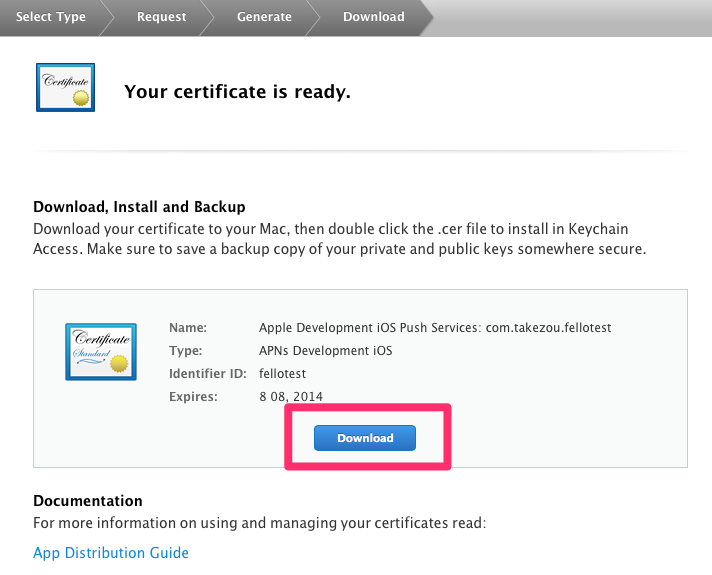Click the 'Name:' field label
Screen dimensions: 712x575
pyautogui.click(x=188, y=328)
